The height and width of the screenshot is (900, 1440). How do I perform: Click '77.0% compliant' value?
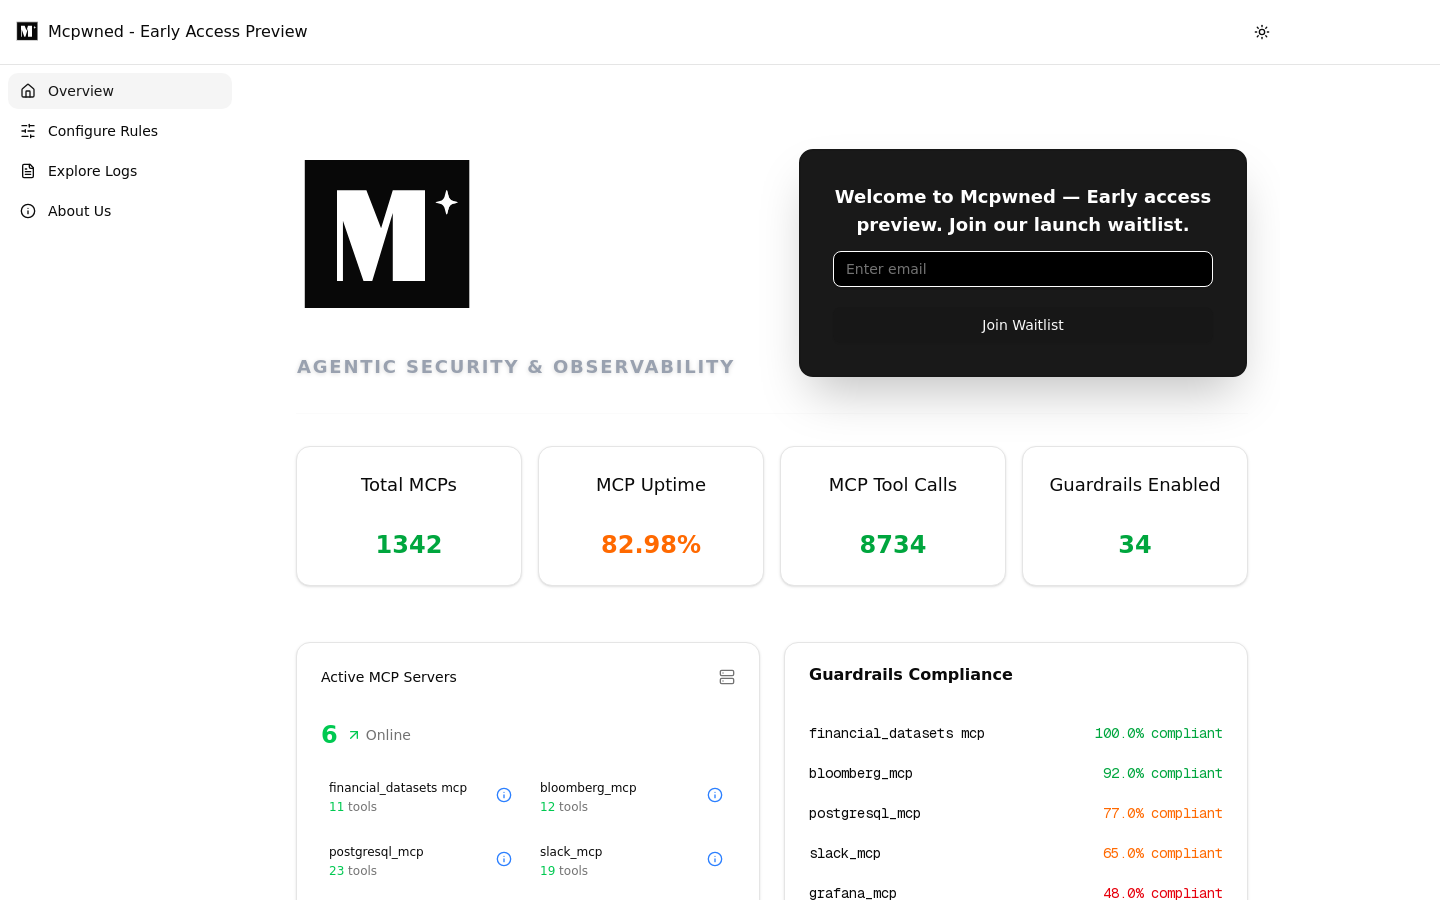coord(1163,814)
